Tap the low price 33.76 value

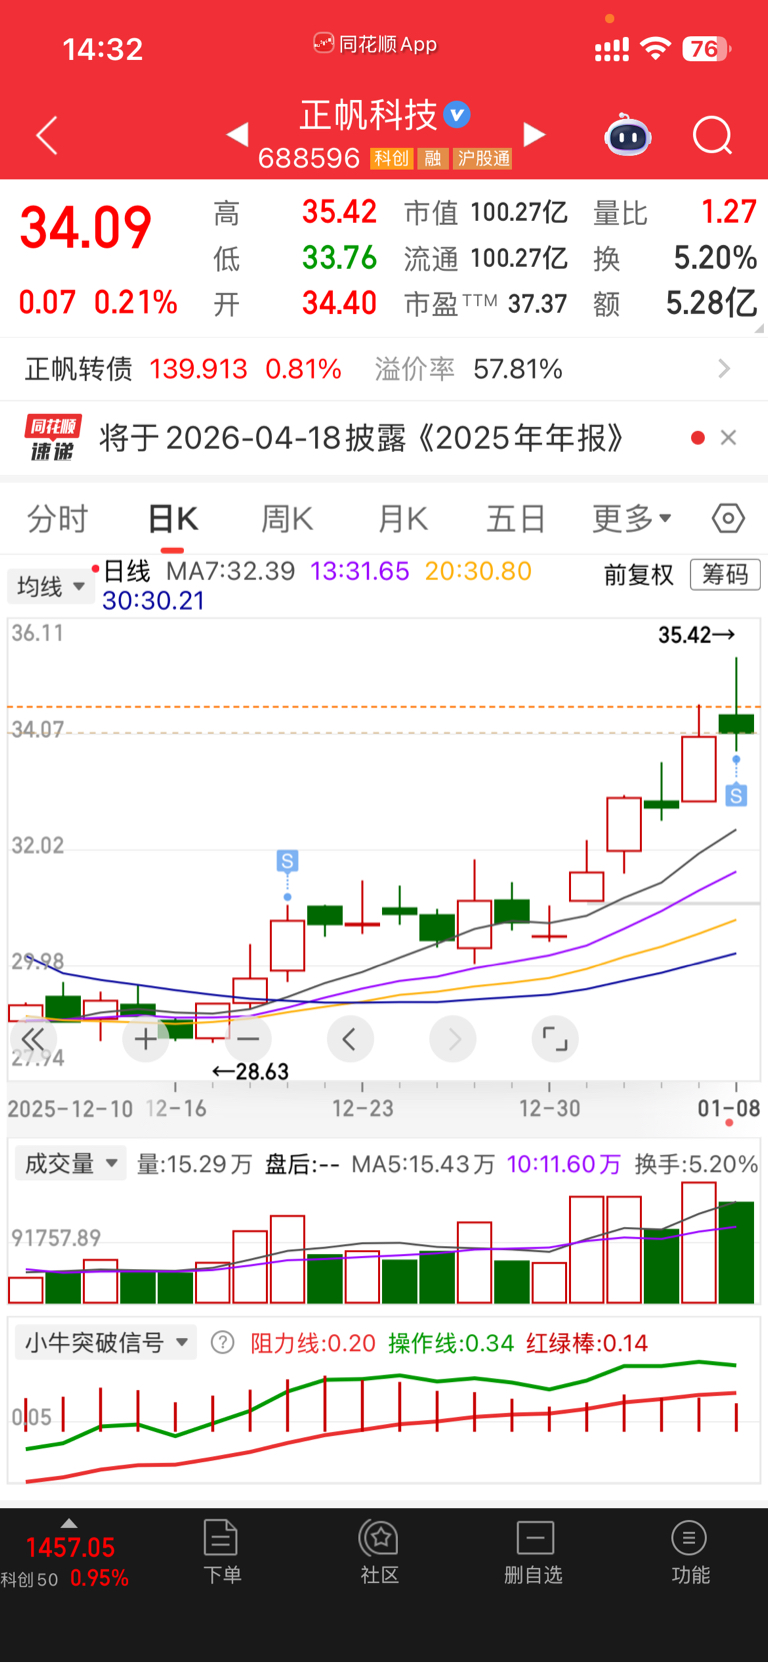point(339,258)
